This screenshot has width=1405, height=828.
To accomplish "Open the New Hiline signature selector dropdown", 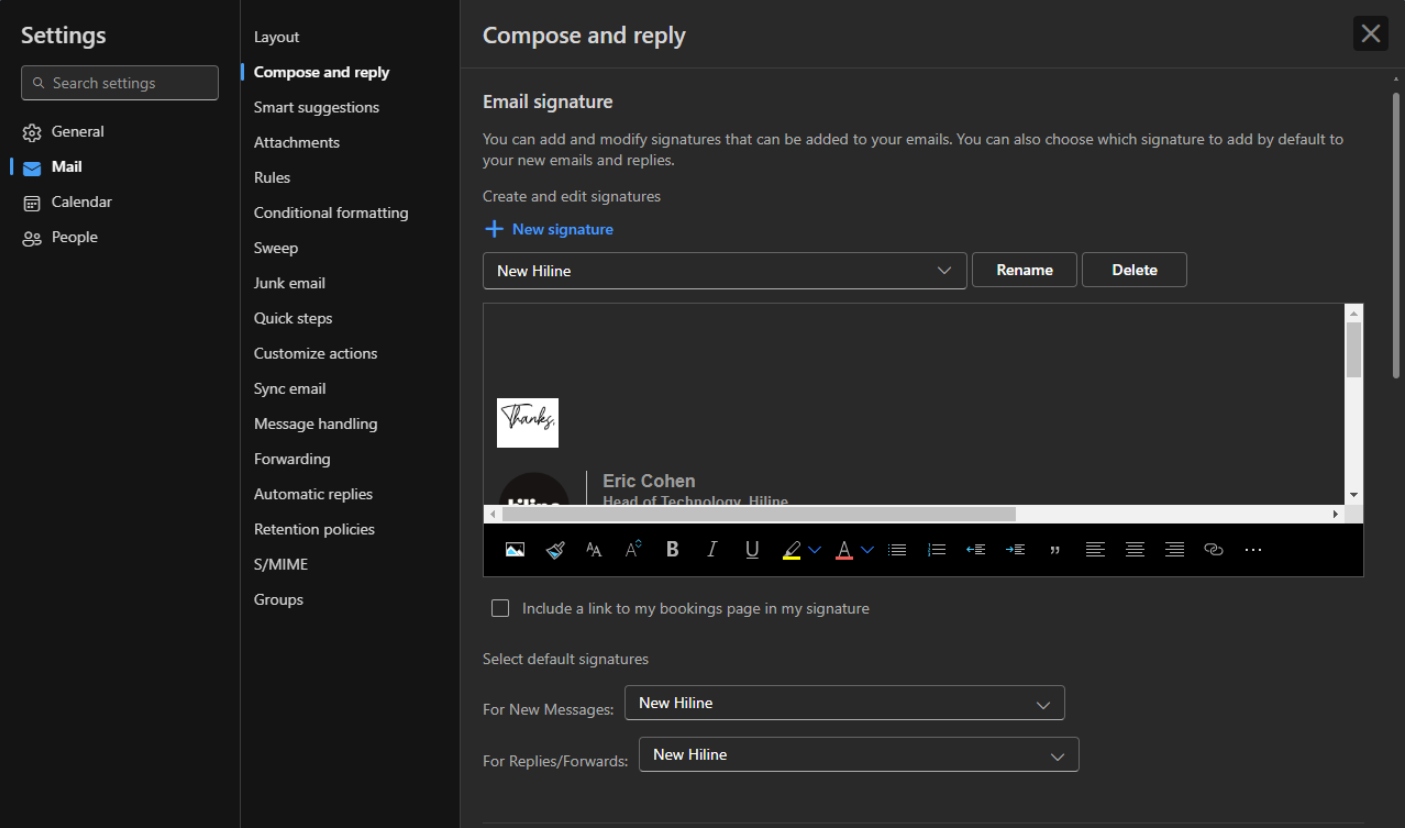I will click(724, 270).
